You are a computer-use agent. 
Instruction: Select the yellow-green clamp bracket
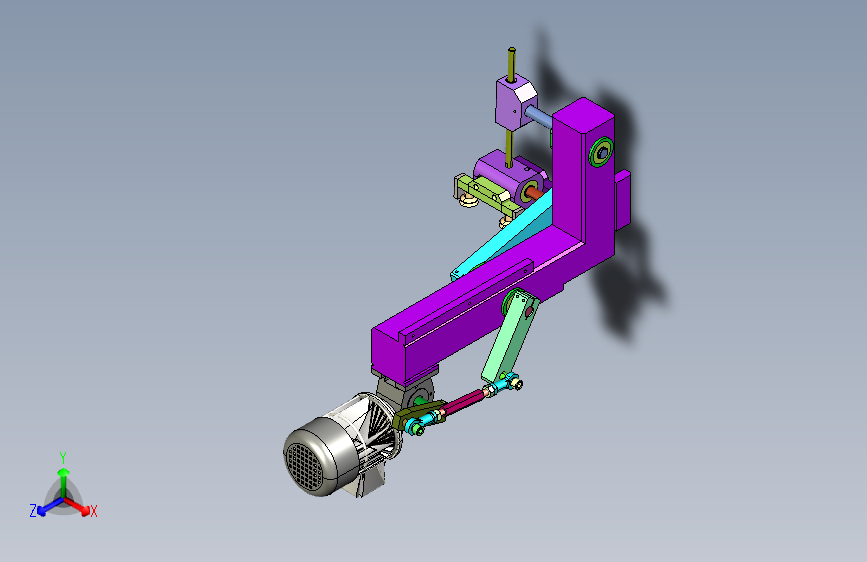click(x=489, y=194)
